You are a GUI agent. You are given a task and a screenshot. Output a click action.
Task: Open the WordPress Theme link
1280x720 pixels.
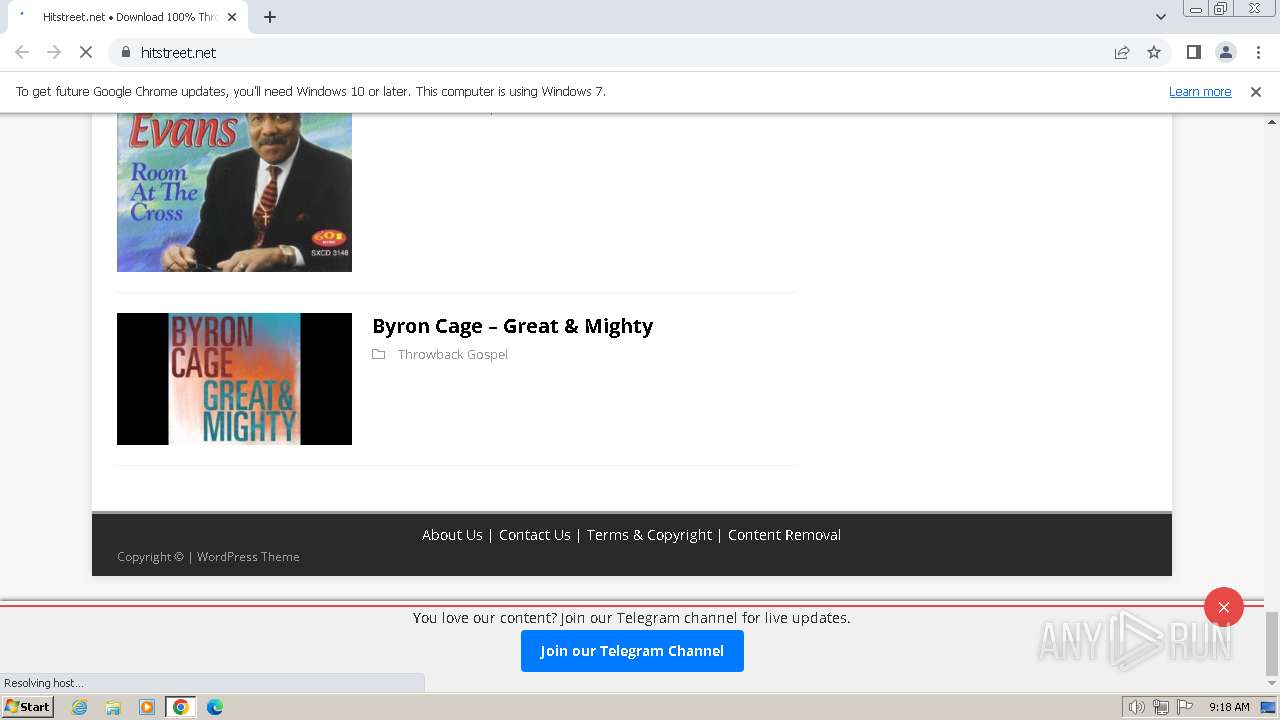[x=248, y=557]
